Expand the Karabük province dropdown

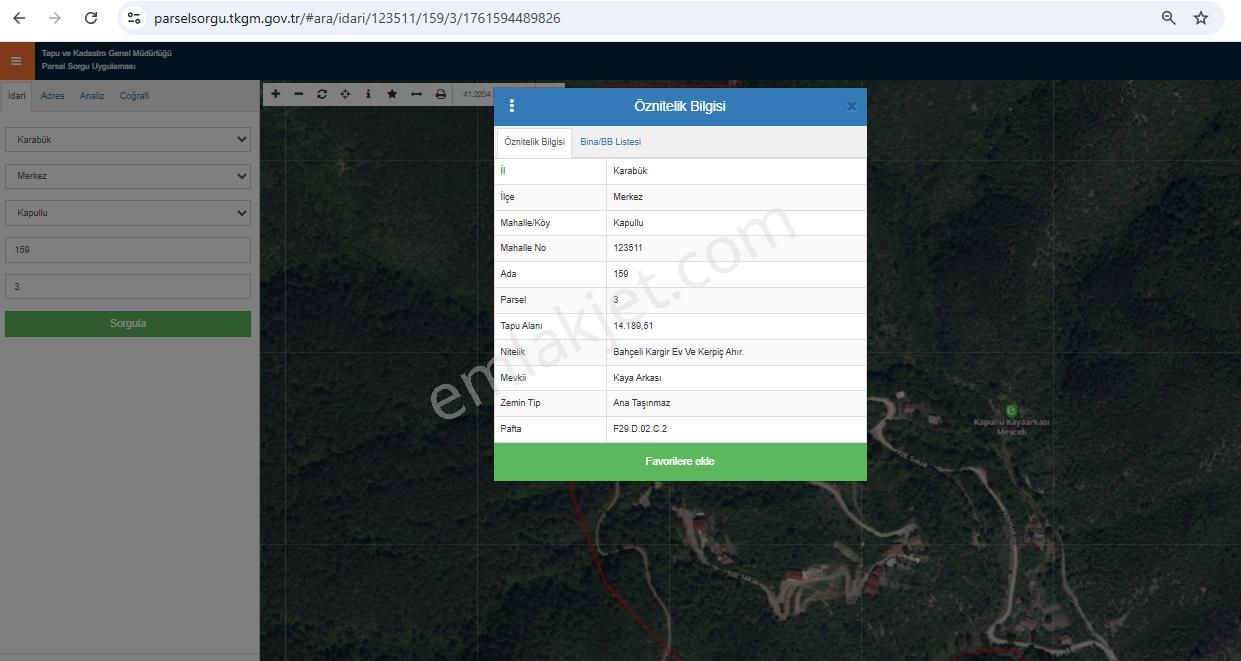click(x=128, y=140)
